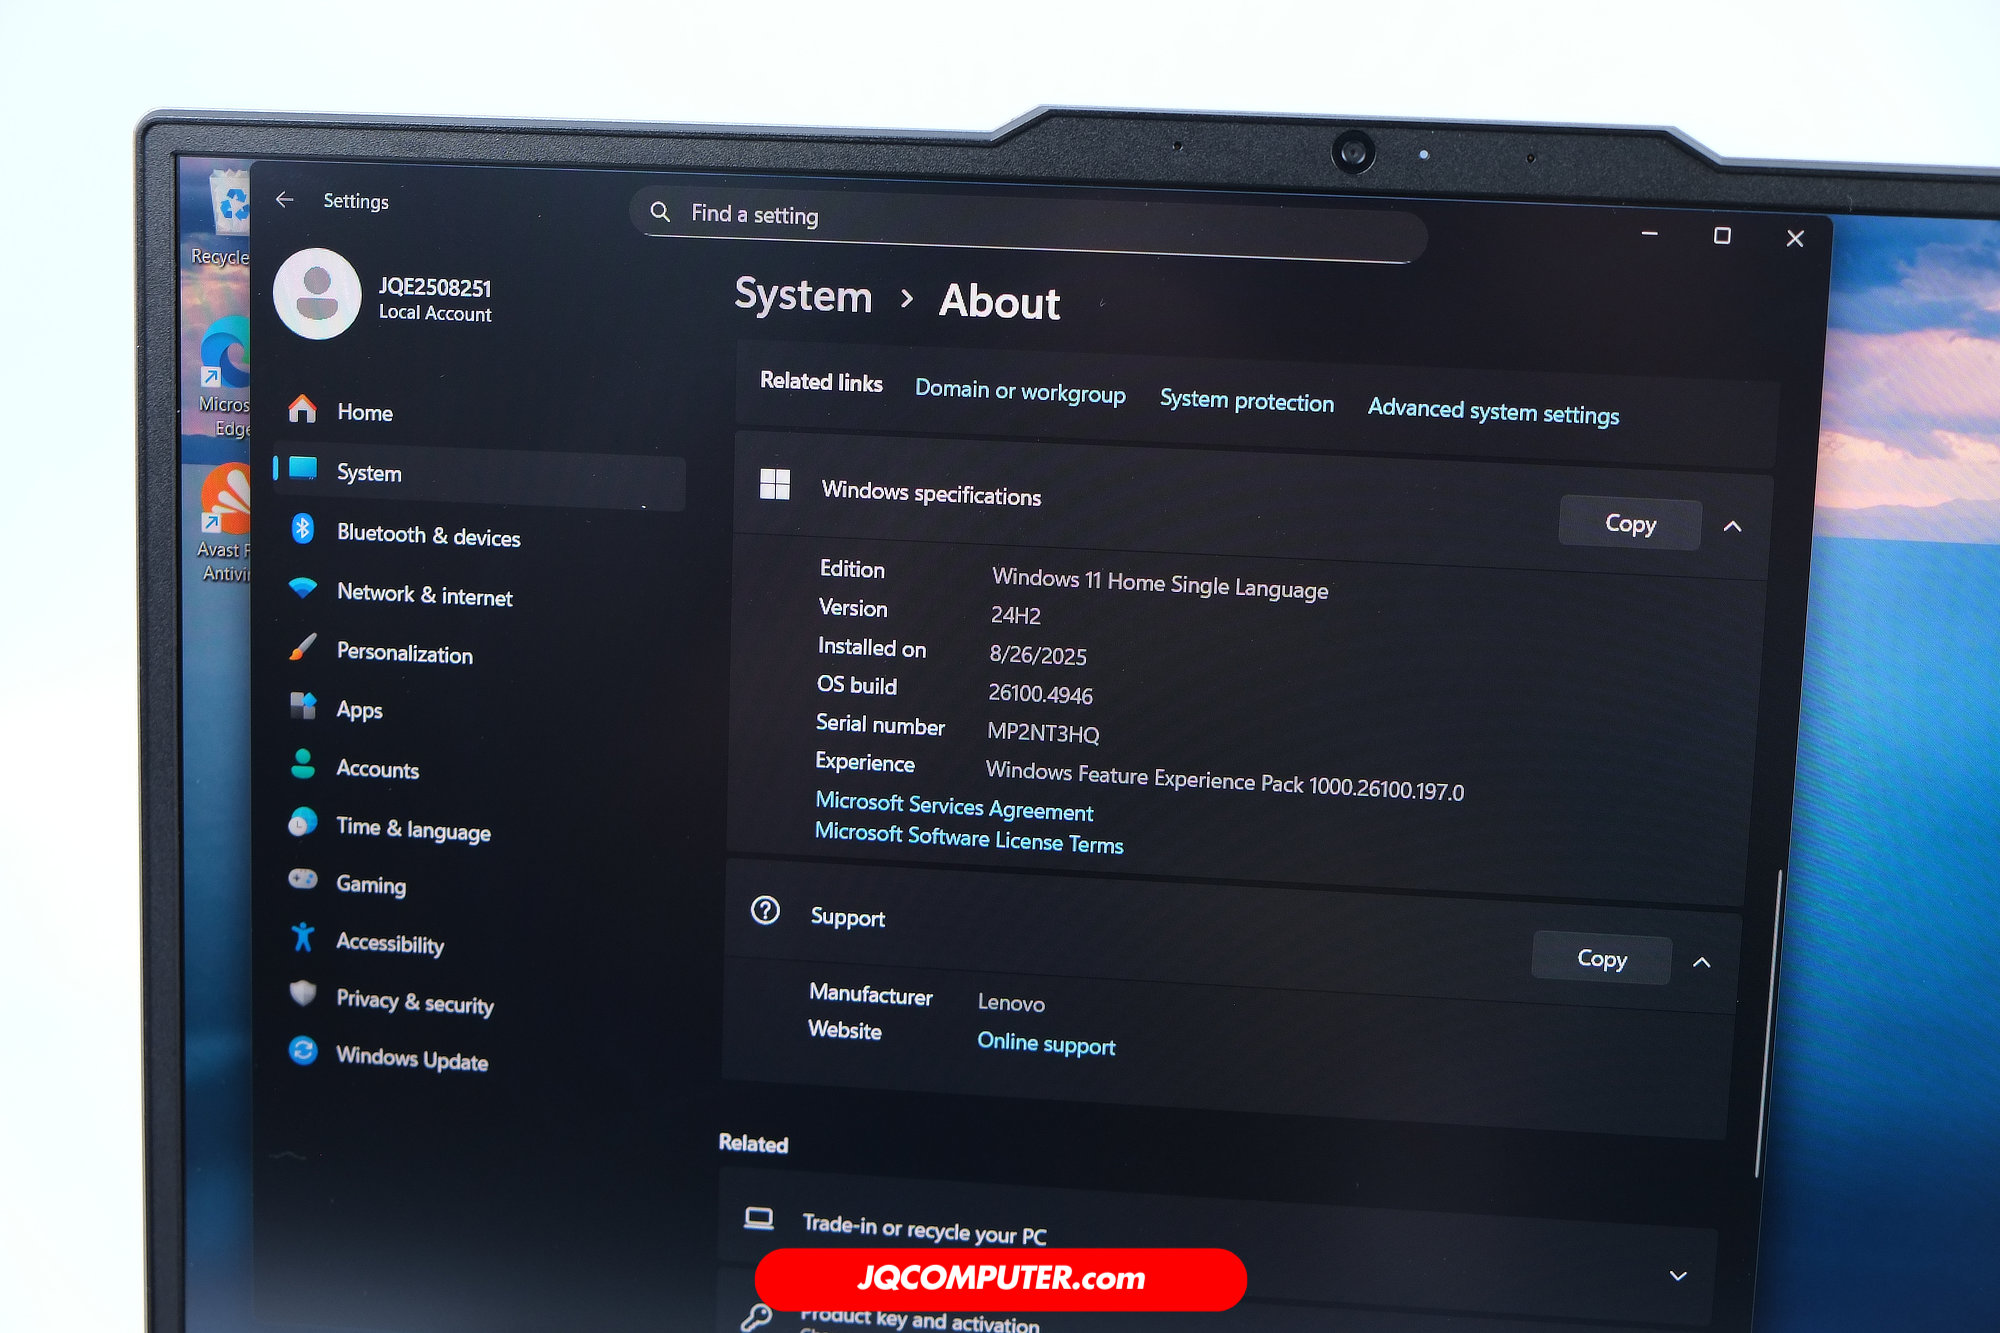Open Microsoft Services Agreement link
The image size is (2000, 1333).
tap(954, 806)
